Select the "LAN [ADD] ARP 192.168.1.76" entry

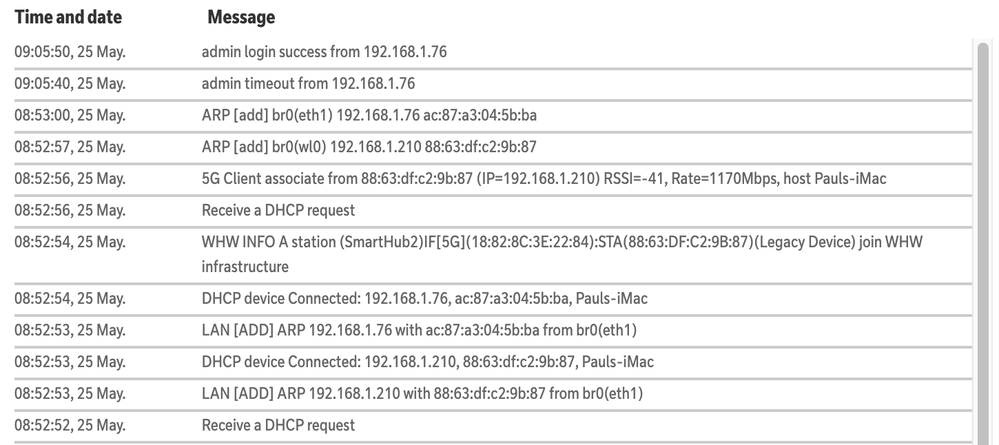point(420,330)
